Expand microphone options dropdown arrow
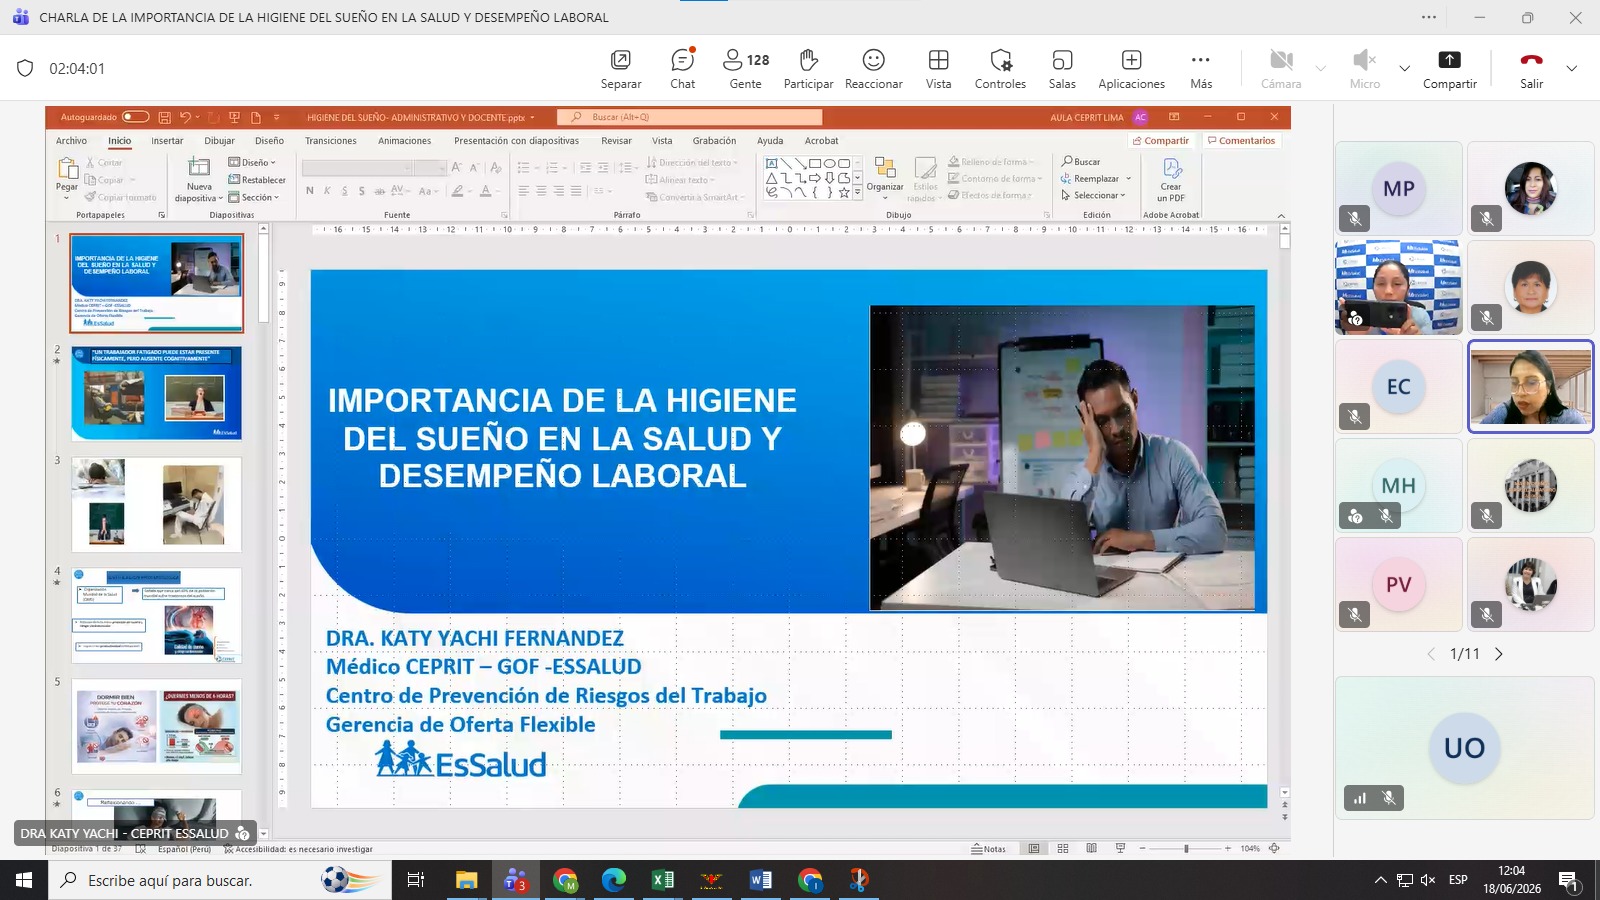The image size is (1600, 900). 1404,68
